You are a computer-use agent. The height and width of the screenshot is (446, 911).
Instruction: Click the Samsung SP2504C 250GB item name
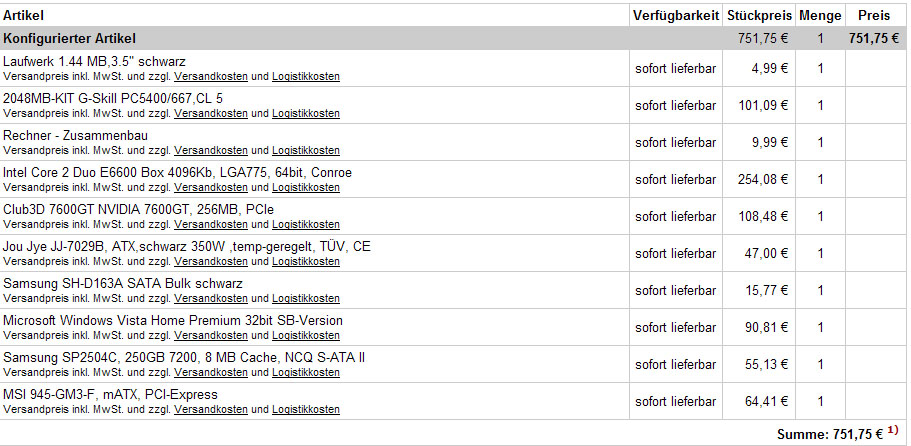coord(184,357)
